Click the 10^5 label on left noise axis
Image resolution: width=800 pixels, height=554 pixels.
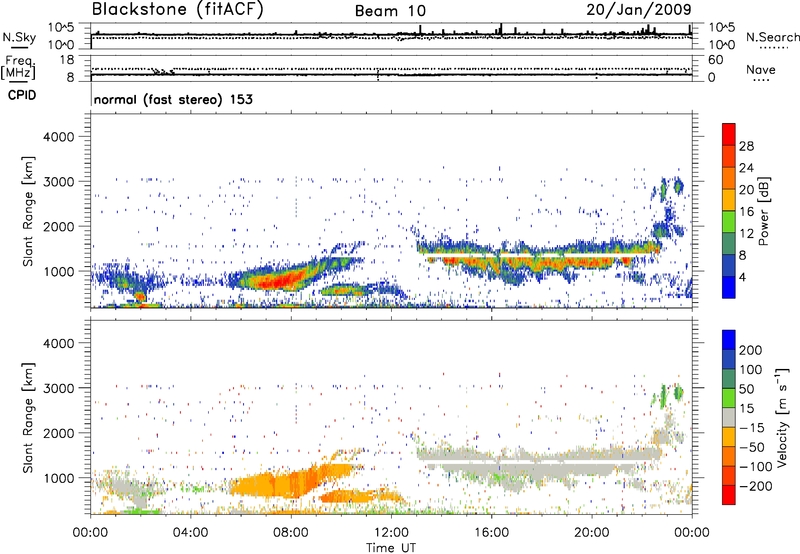[61, 27]
